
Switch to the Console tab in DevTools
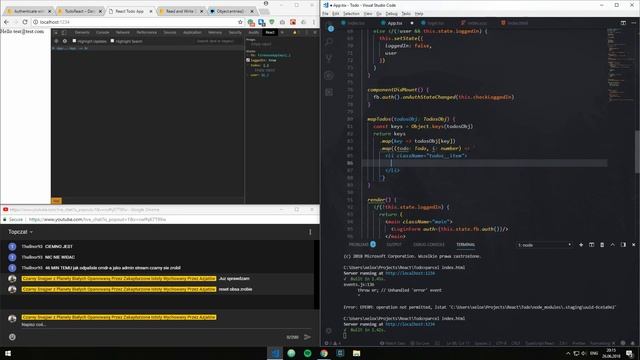click(102, 32)
